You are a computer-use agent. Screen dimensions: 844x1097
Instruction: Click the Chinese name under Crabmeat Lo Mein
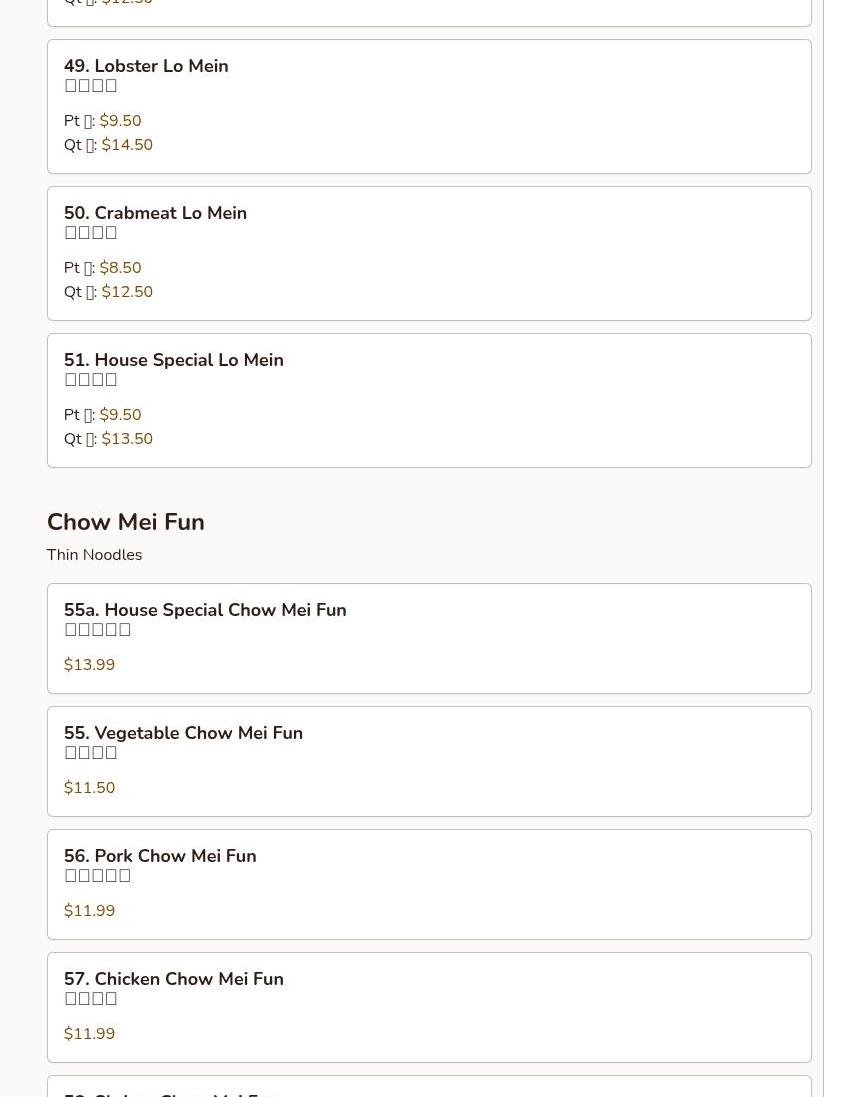pyautogui.click(x=91, y=233)
